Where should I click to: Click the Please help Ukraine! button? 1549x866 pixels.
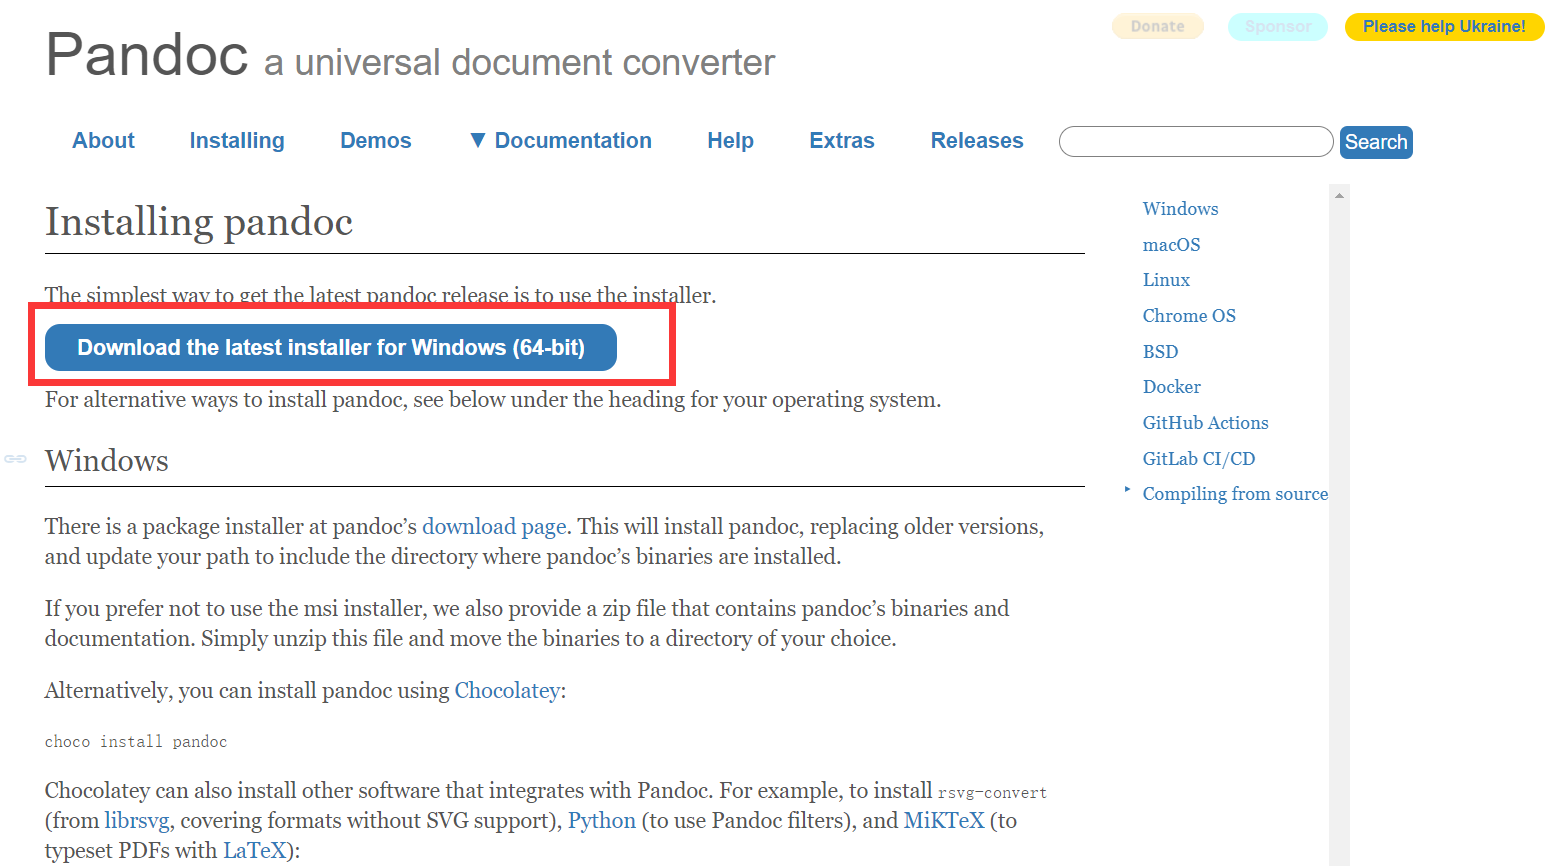tap(1444, 27)
